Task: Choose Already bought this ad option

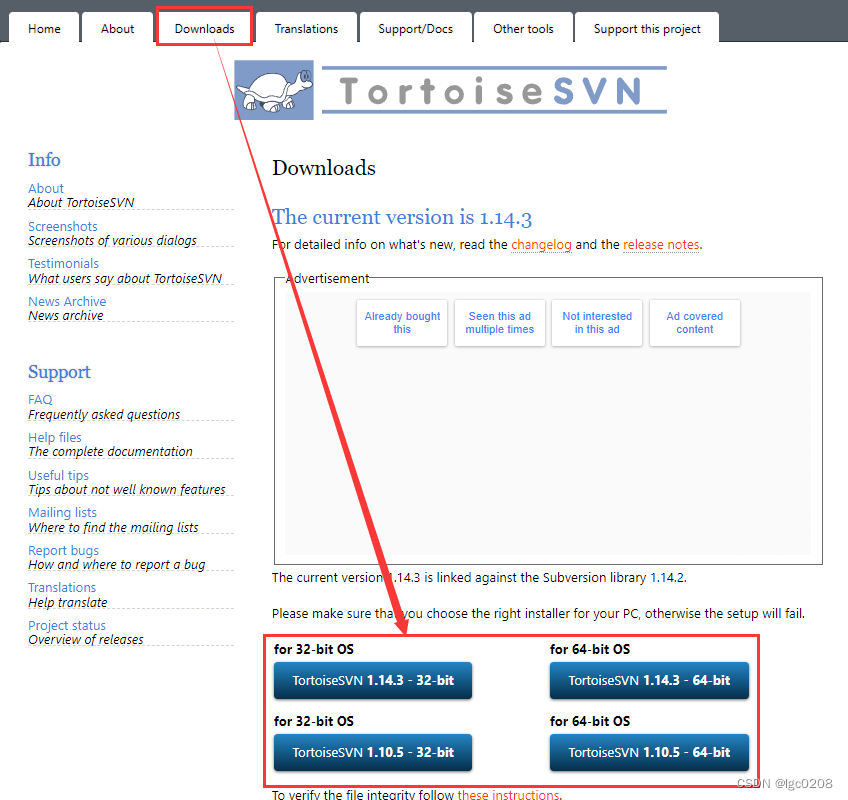Action: (402, 323)
